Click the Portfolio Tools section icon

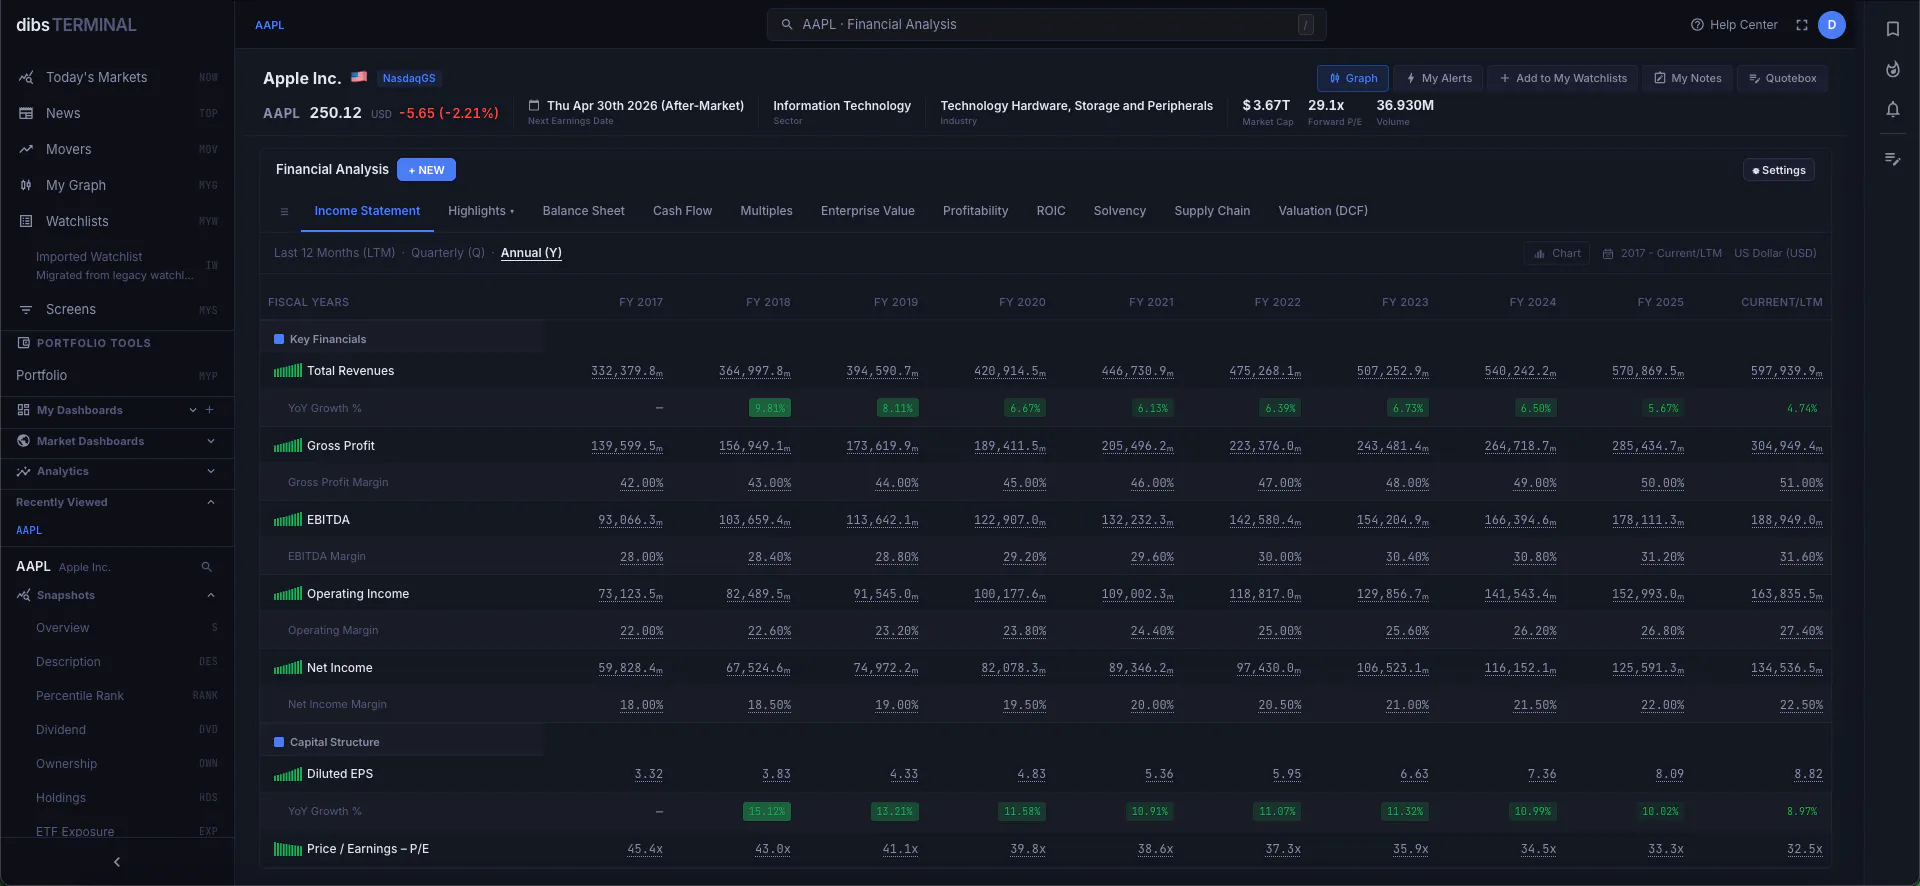24,343
